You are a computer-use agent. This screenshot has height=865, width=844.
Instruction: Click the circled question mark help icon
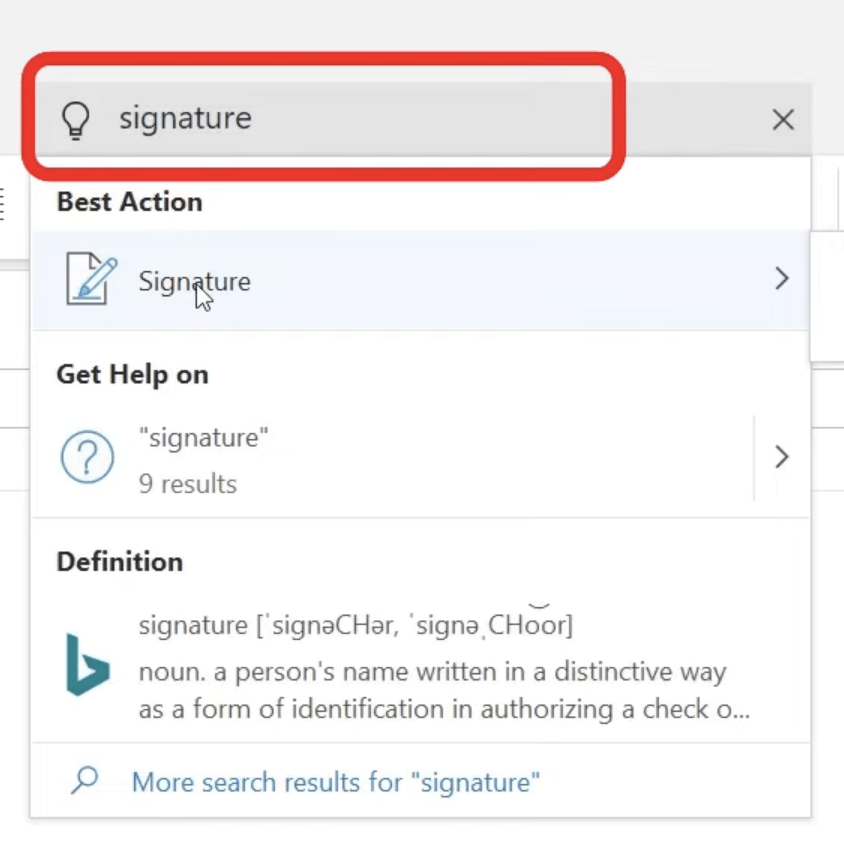(x=87, y=457)
